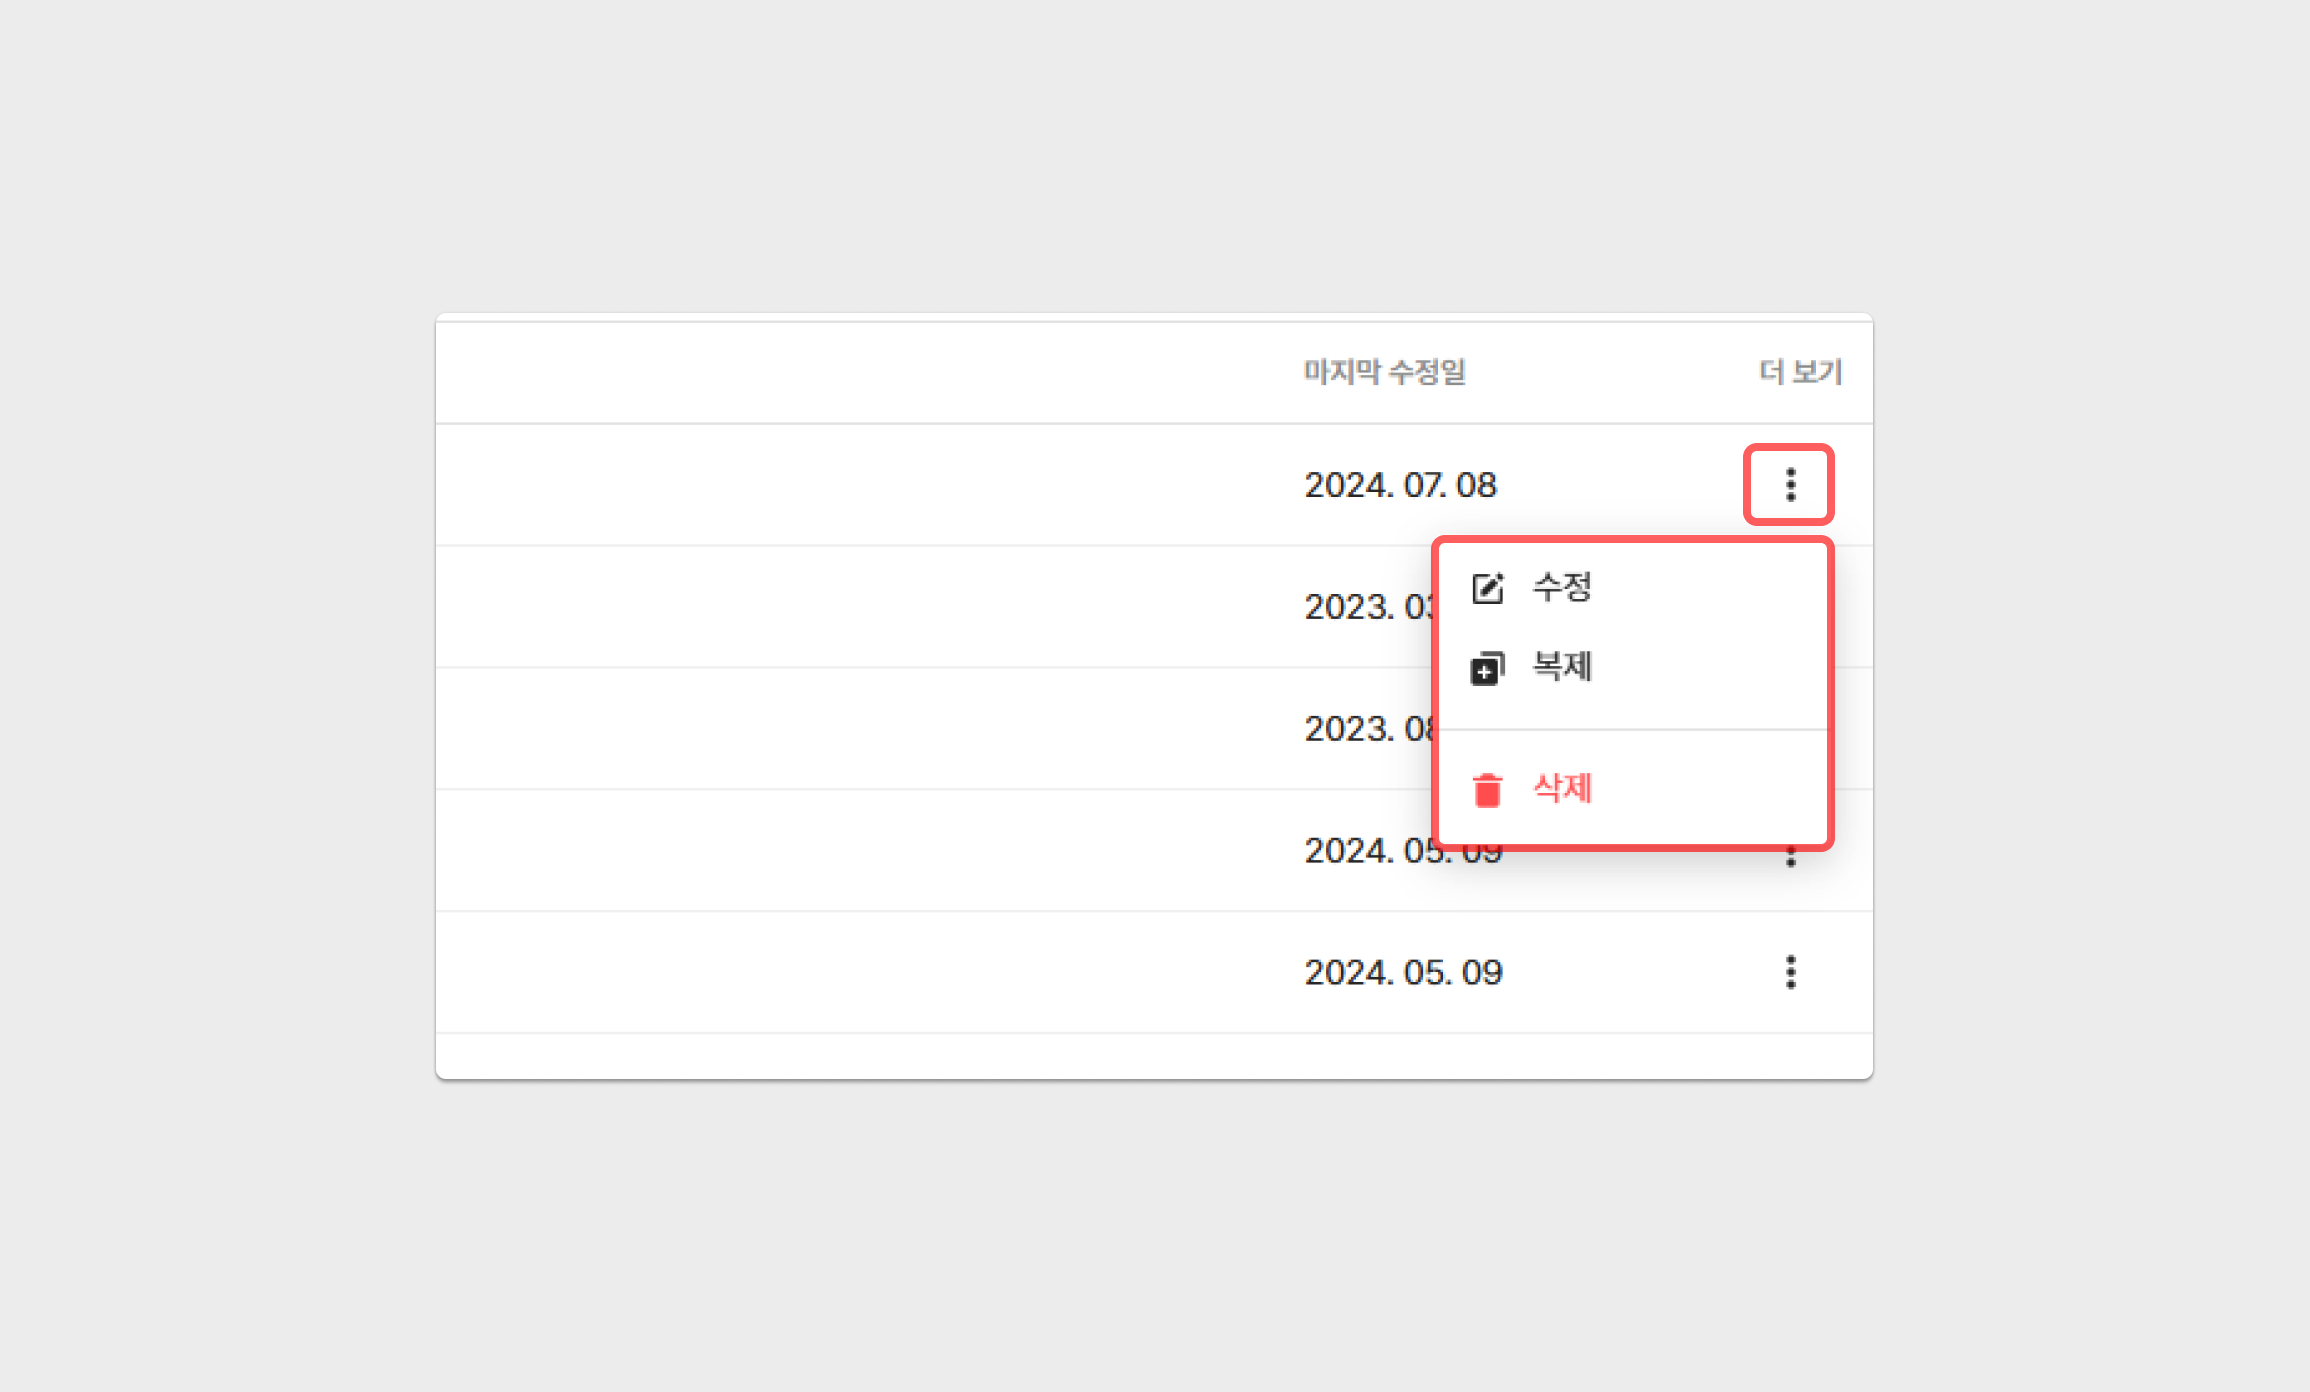Click the 2024. 07. 08 date cell
Viewport: 2310px width, 1392px height.
[x=1400, y=485]
